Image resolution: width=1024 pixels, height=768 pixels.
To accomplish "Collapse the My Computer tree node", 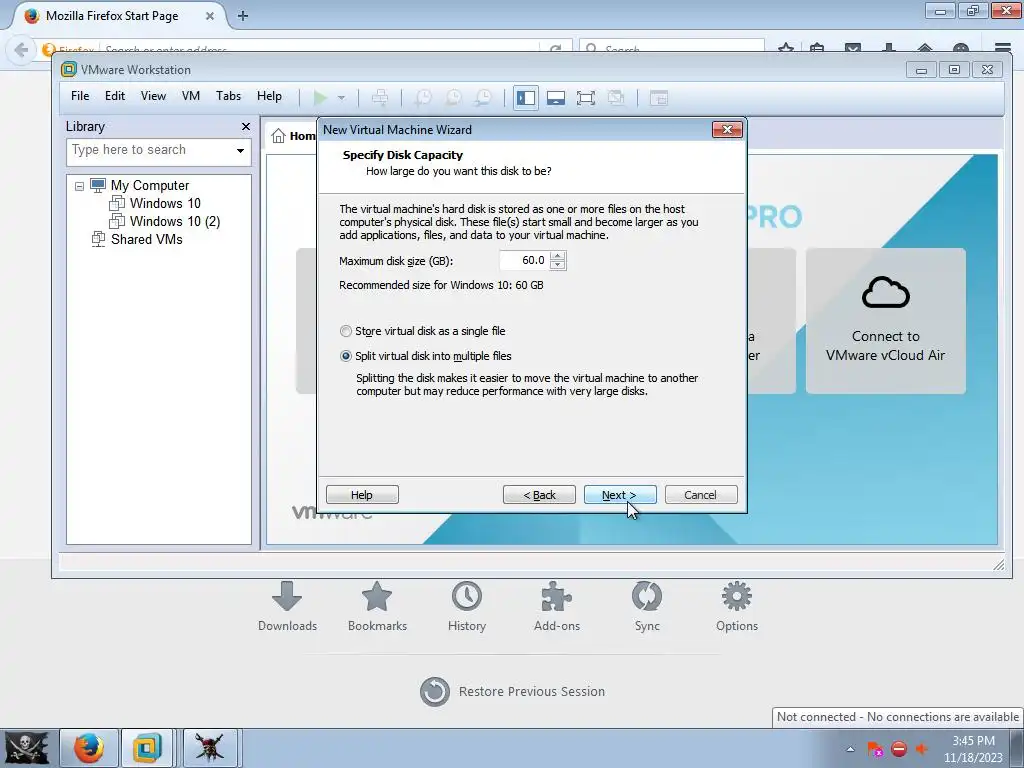I will click(x=79, y=186).
